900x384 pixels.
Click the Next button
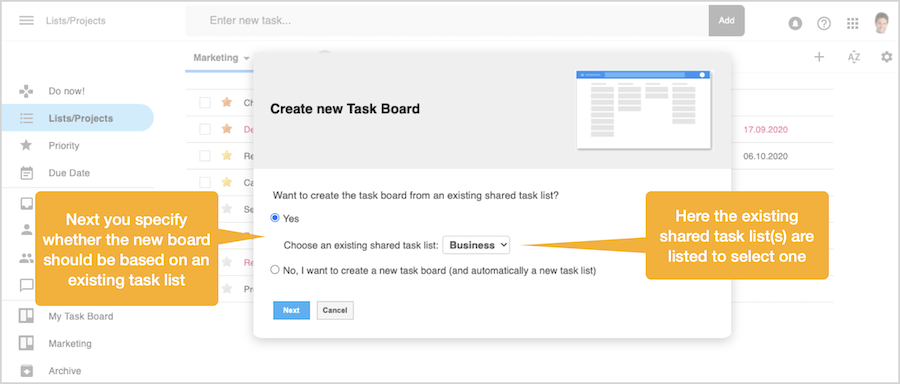292,310
